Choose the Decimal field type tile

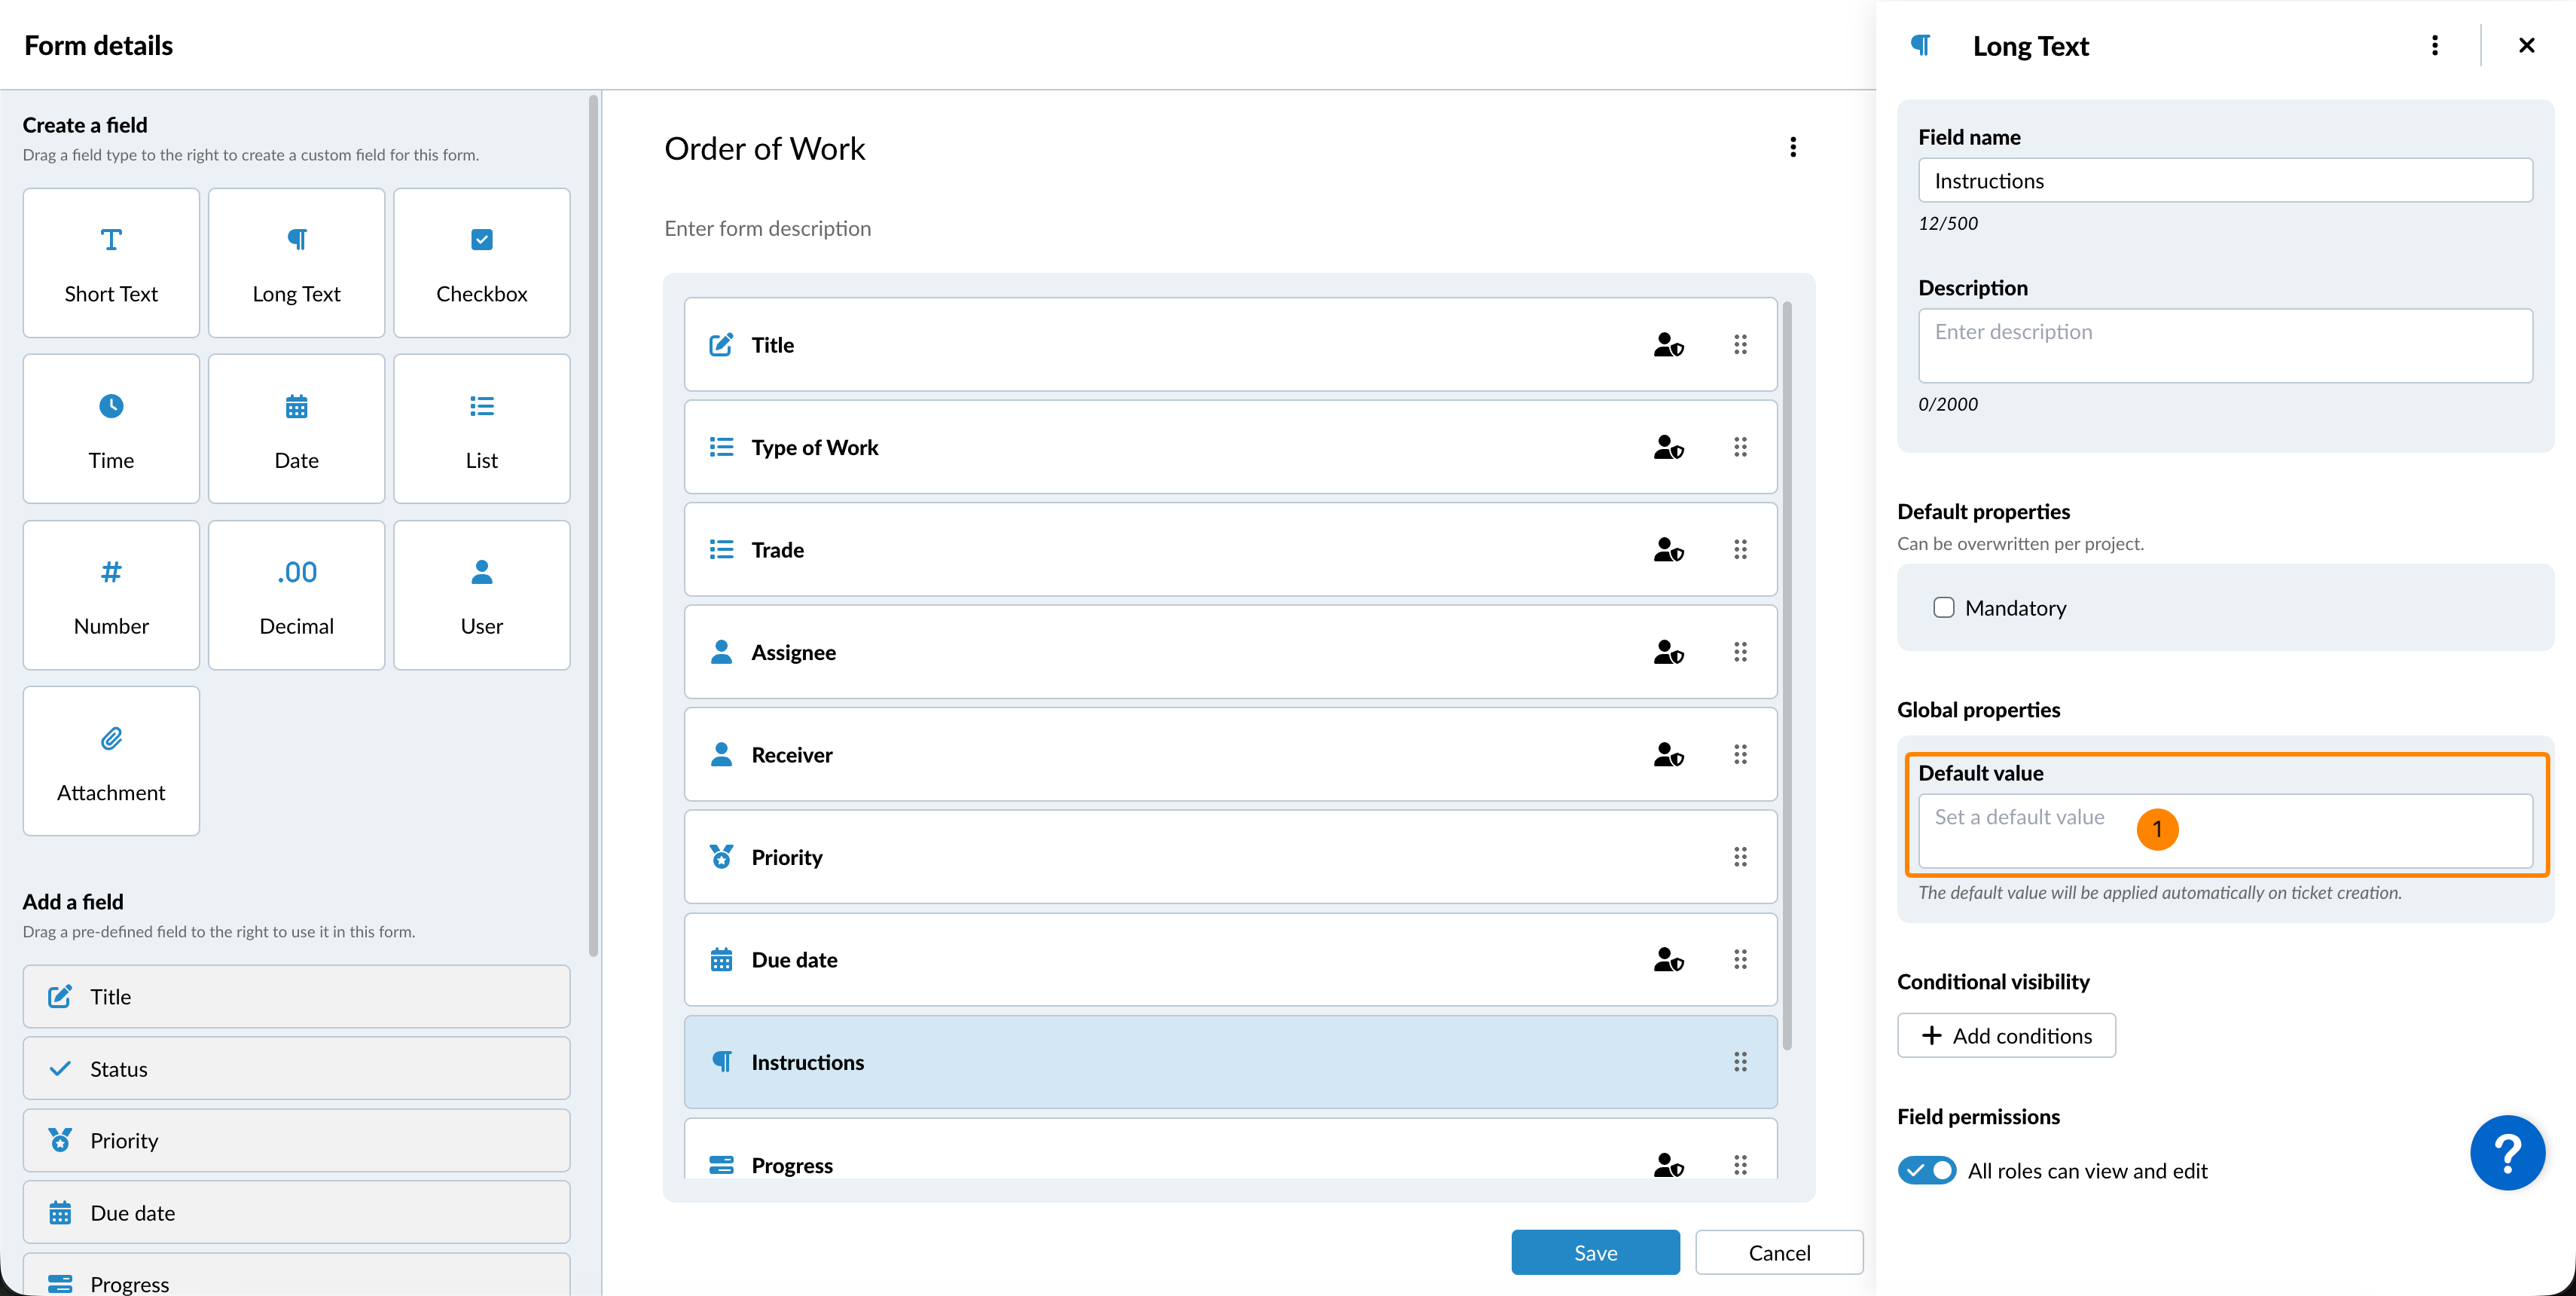click(296, 595)
